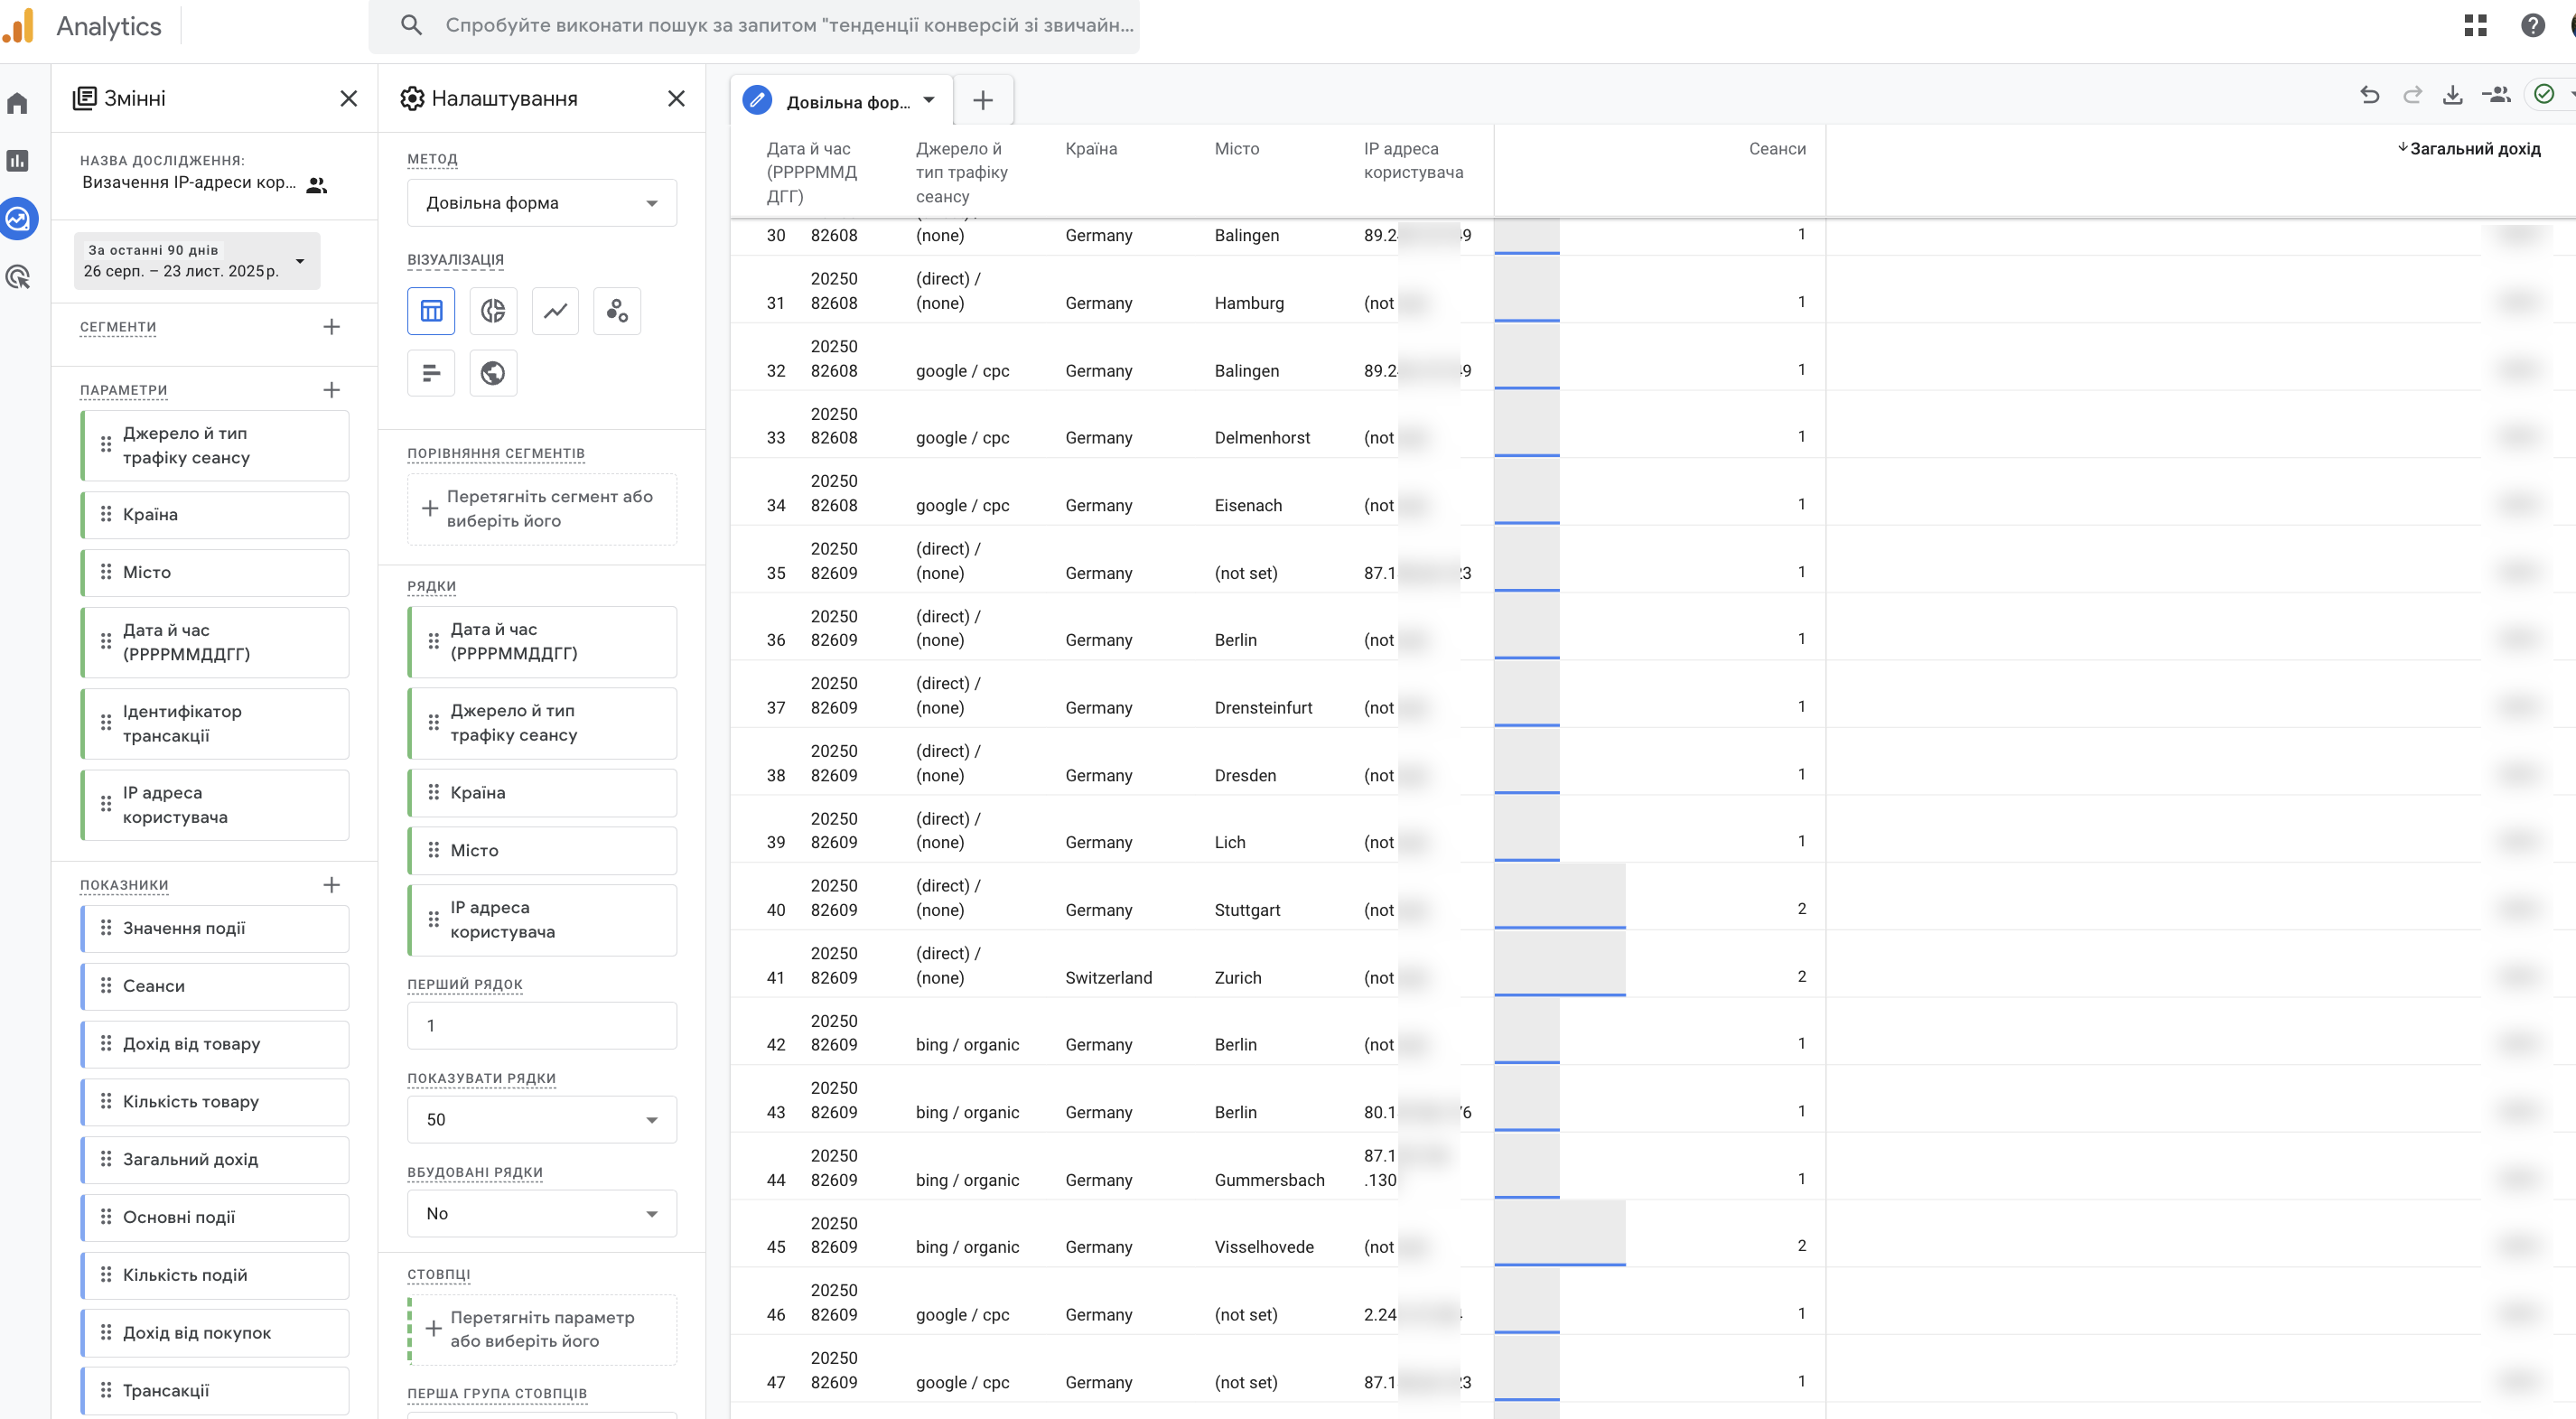Select the scatter plot visualization icon

(617, 311)
